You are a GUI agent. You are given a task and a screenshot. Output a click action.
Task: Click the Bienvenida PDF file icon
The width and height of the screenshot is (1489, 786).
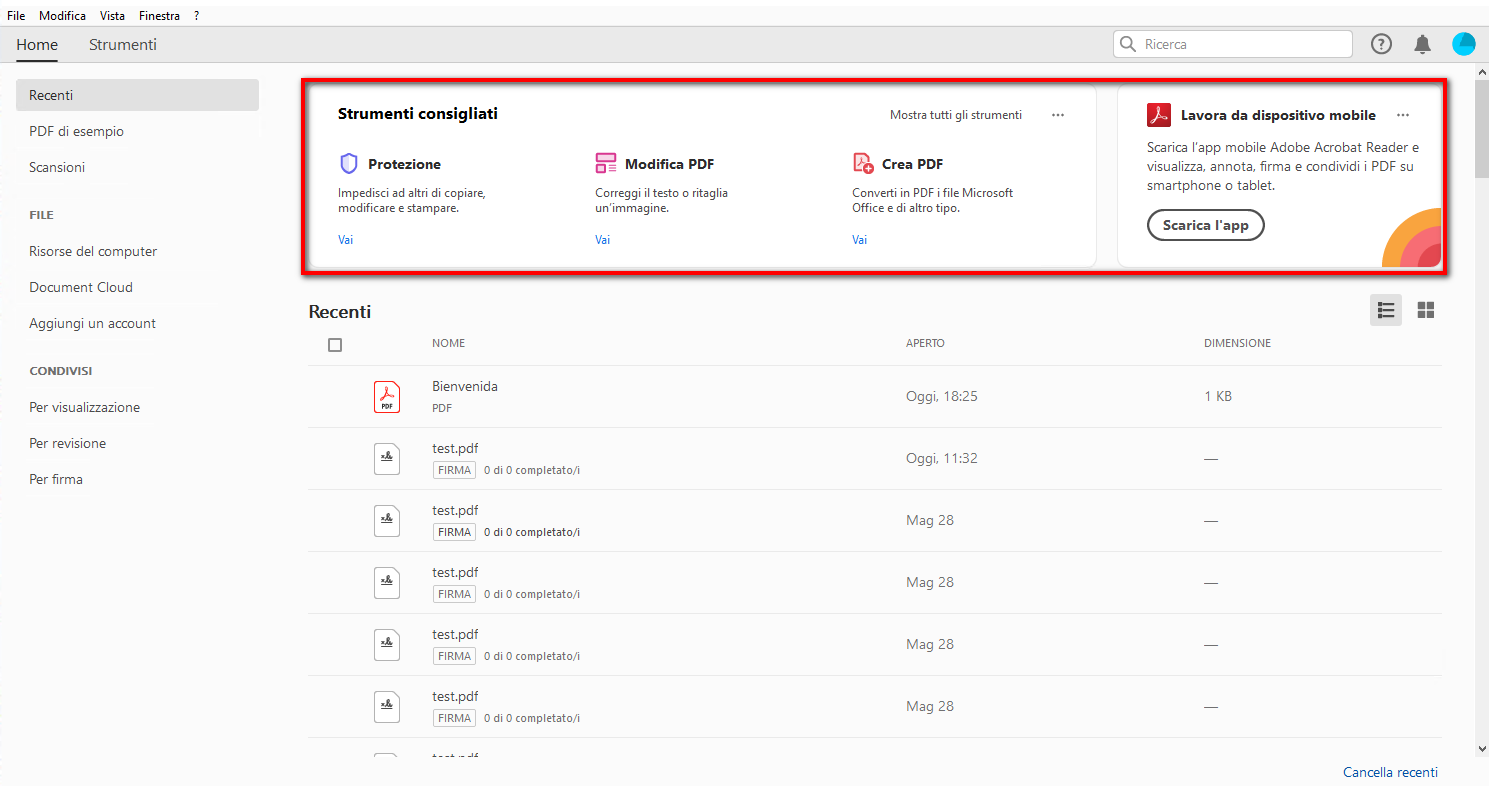(387, 397)
